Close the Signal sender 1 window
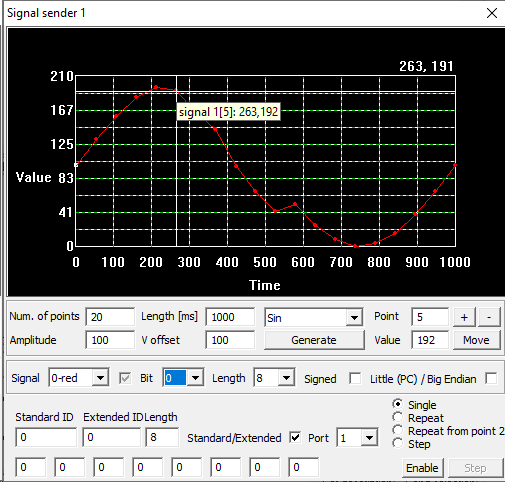505x482 pixels. click(492, 13)
